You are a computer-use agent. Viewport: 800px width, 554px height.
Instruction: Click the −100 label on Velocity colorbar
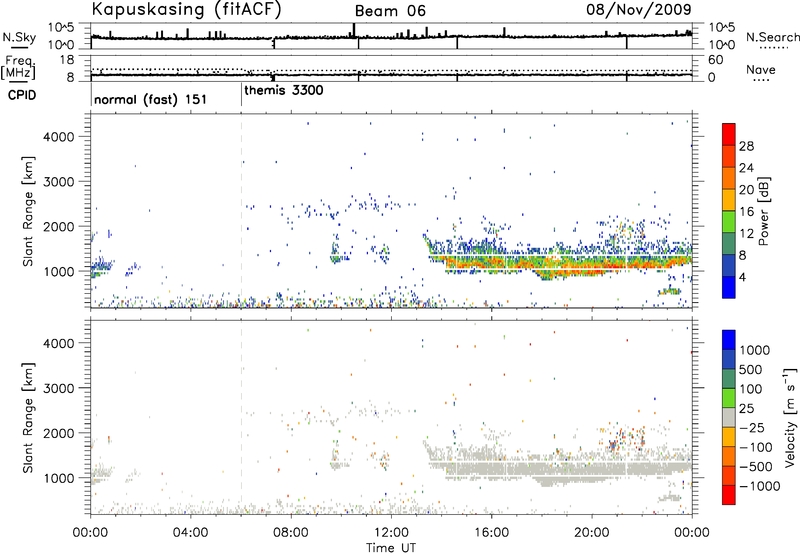click(x=756, y=447)
